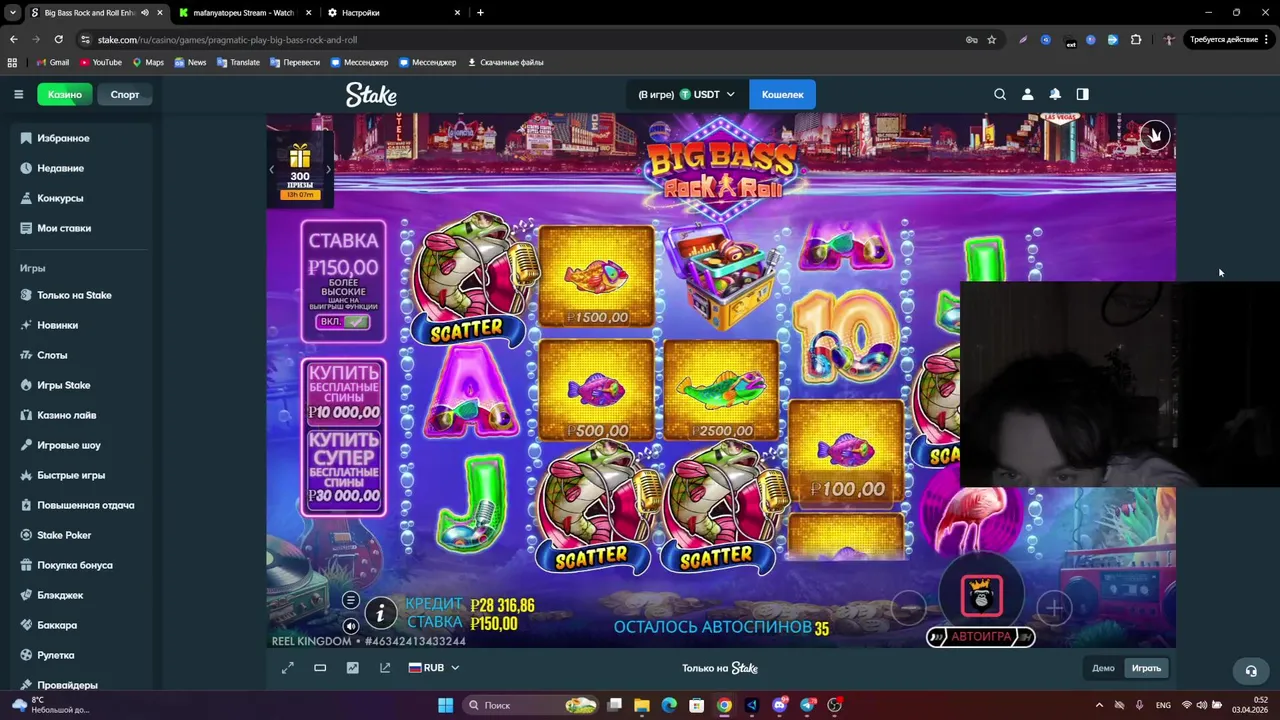Image resolution: width=1280 pixels, height=720 pixels.
Task: Go to next prize with right arrow
Action: point(328,169)
